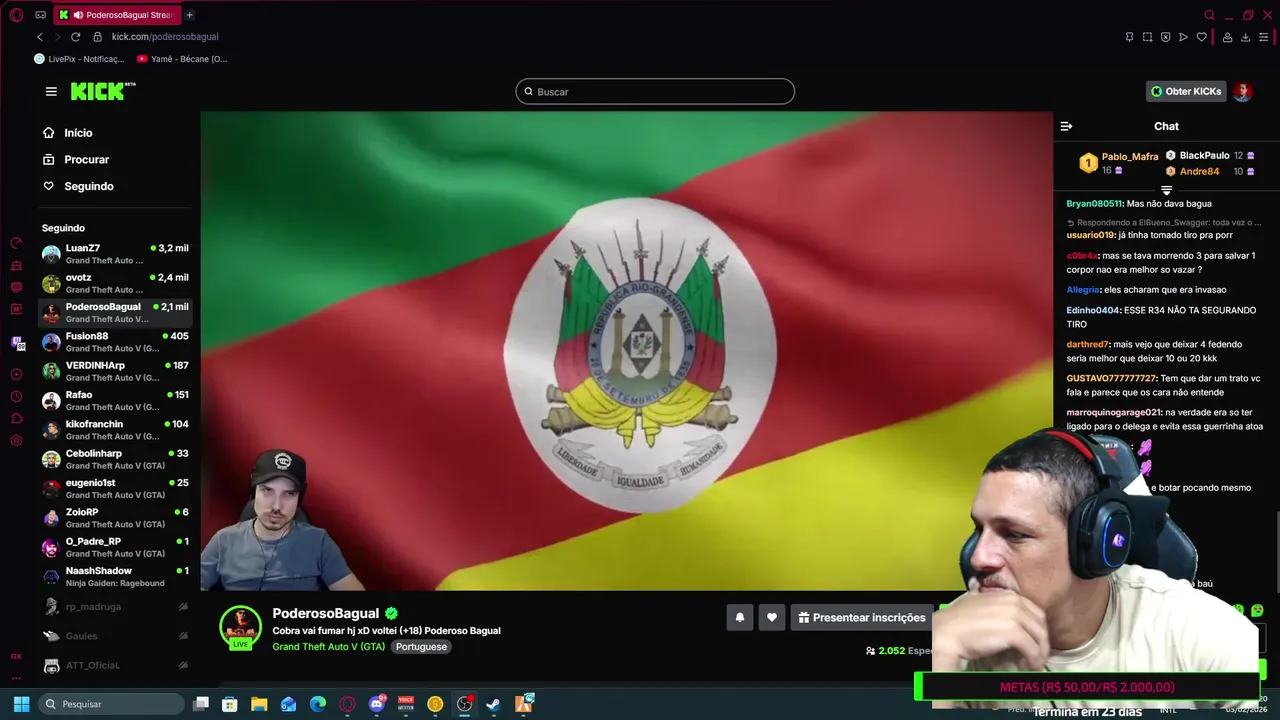Click GUSTAVO777777727 username in chat
This screenshot has height=720, width=1280.
[x=1111, y=378]
